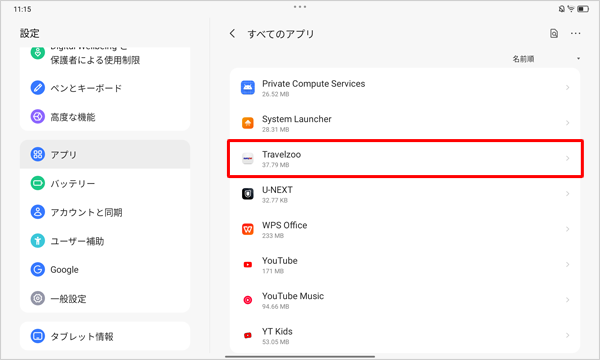Expand chevron on U-NEXT row

(x=567, y=194)
